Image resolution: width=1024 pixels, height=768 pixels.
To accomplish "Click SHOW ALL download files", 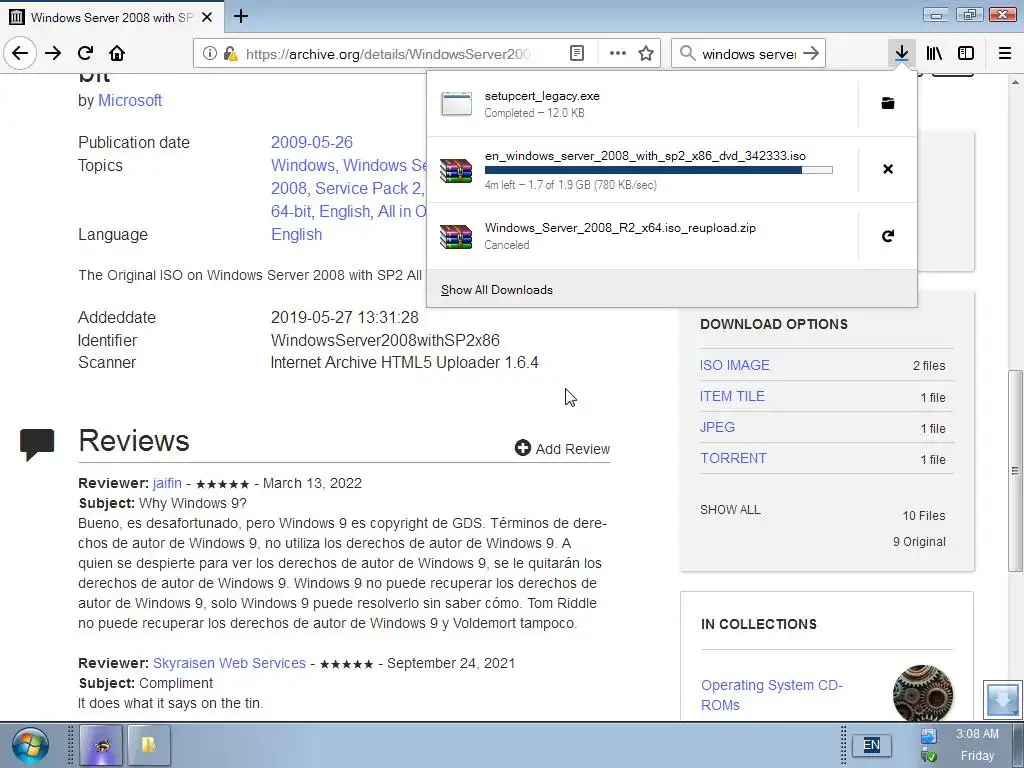I will click(x=730, y=510).
